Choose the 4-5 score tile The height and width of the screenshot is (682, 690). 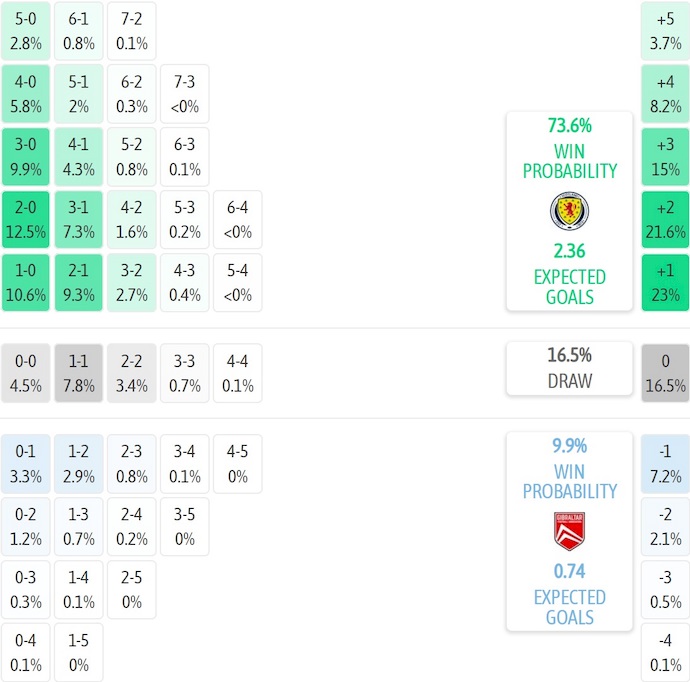point(238,464)
